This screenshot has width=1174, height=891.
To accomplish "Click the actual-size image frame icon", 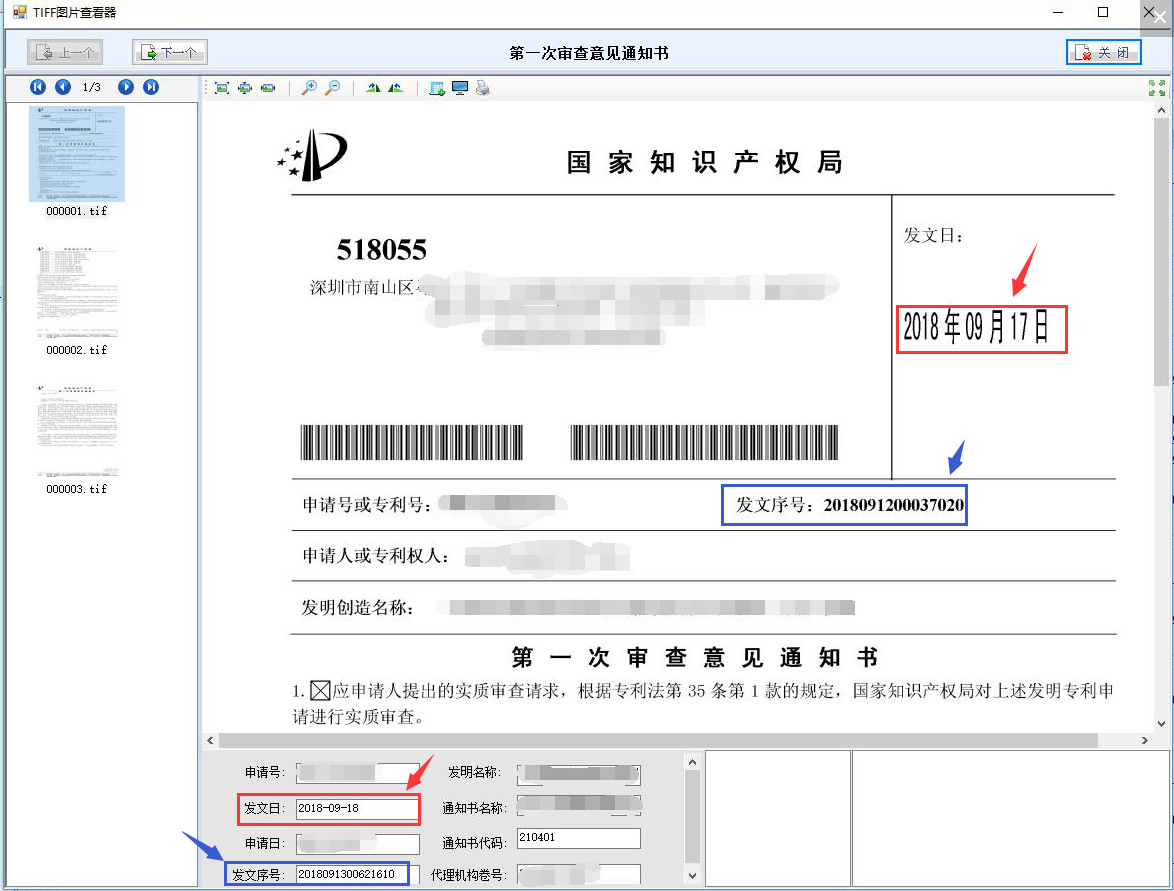I will click(x=222, y=88).
